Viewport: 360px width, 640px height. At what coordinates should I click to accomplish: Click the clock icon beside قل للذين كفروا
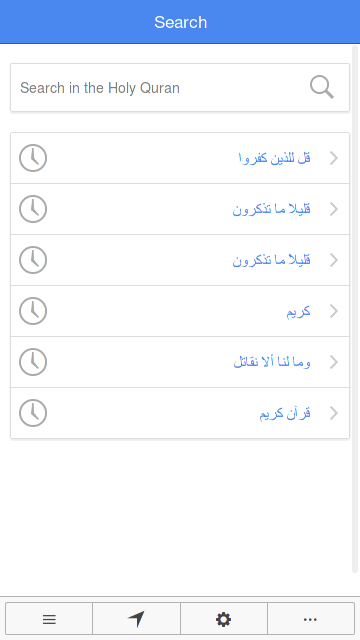(33, 158)
